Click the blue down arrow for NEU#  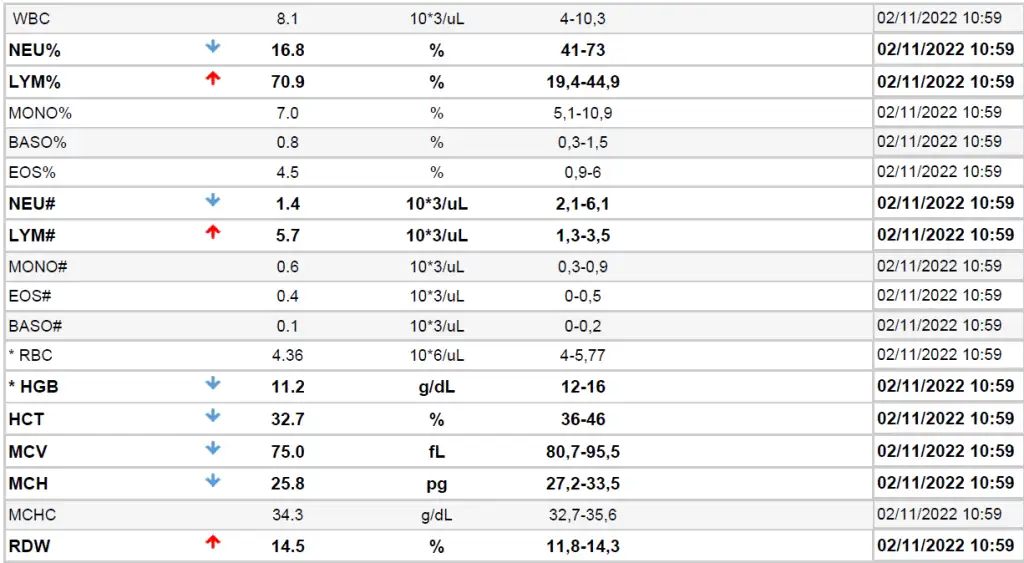tap(212, 201)
